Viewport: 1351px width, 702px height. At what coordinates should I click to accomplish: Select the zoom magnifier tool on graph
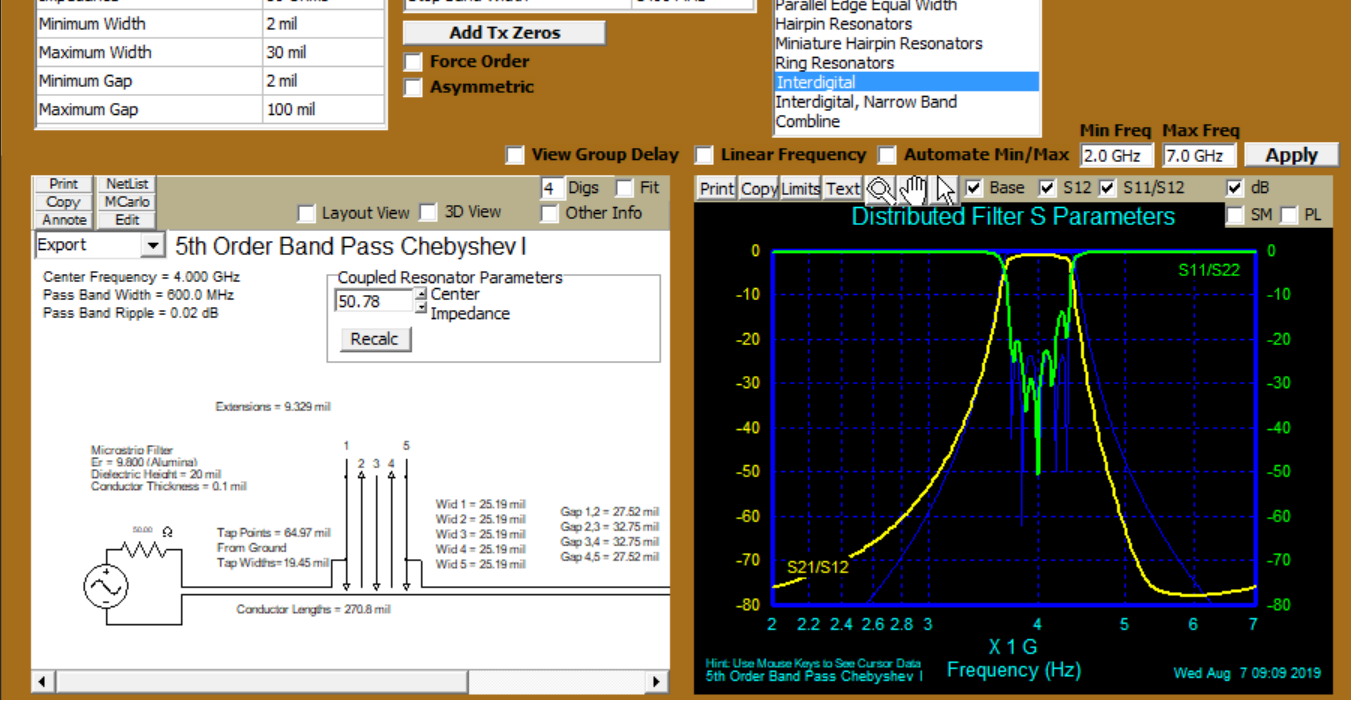(879, 188)
